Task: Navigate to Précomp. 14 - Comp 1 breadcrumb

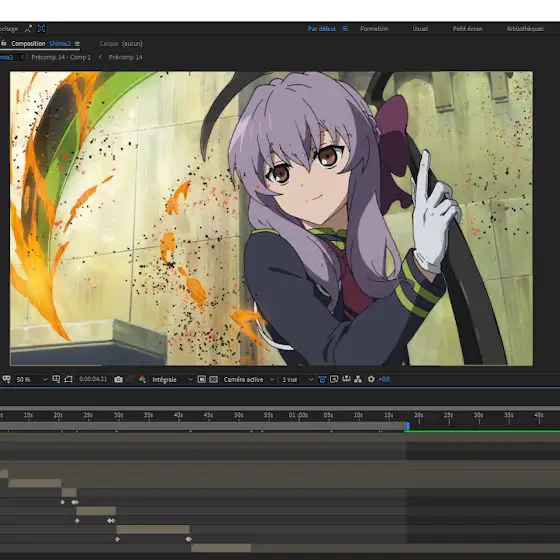Action: (x=61, y=57)
